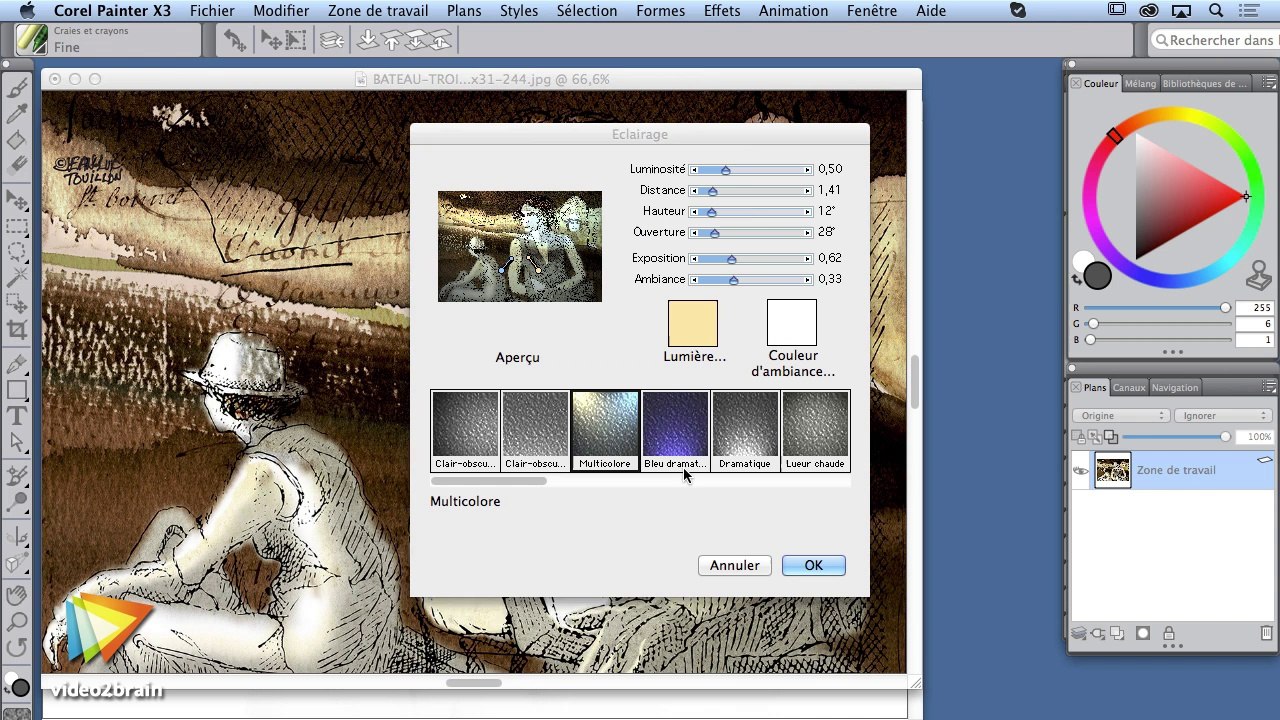Click the Clone Color rubber stamp icon
Image resolution: width=1280 pixels, height=720 pixels.
(x=1258, y=274)
